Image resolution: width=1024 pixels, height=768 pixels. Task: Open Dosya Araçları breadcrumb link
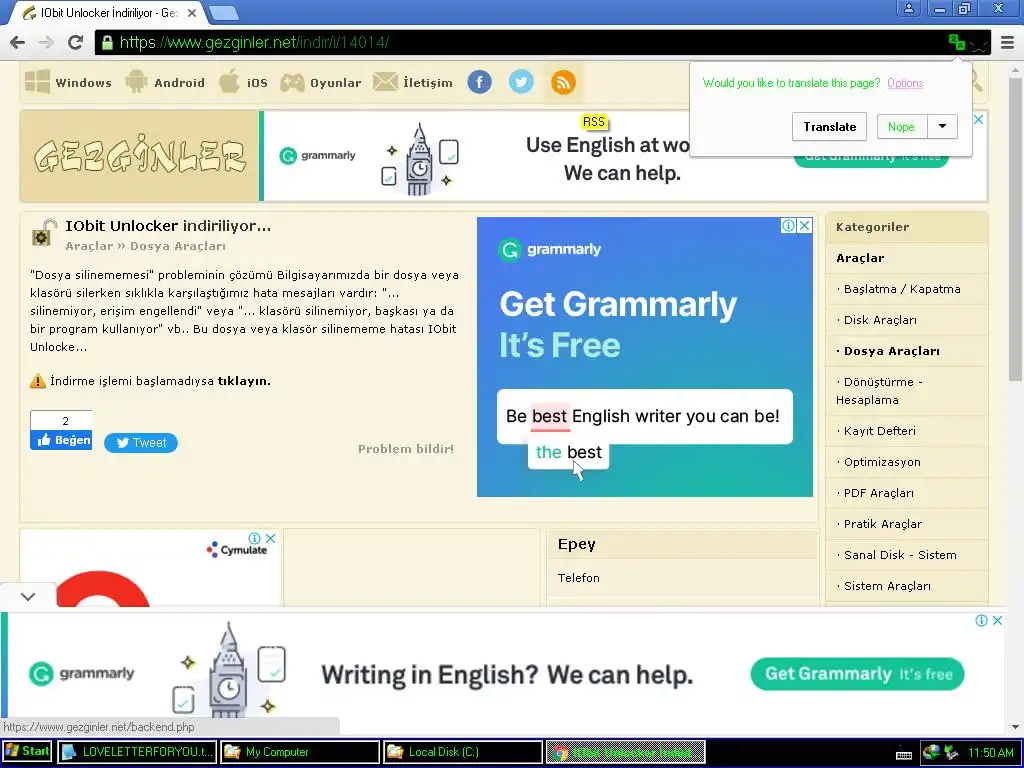click(x=178, y=246)
